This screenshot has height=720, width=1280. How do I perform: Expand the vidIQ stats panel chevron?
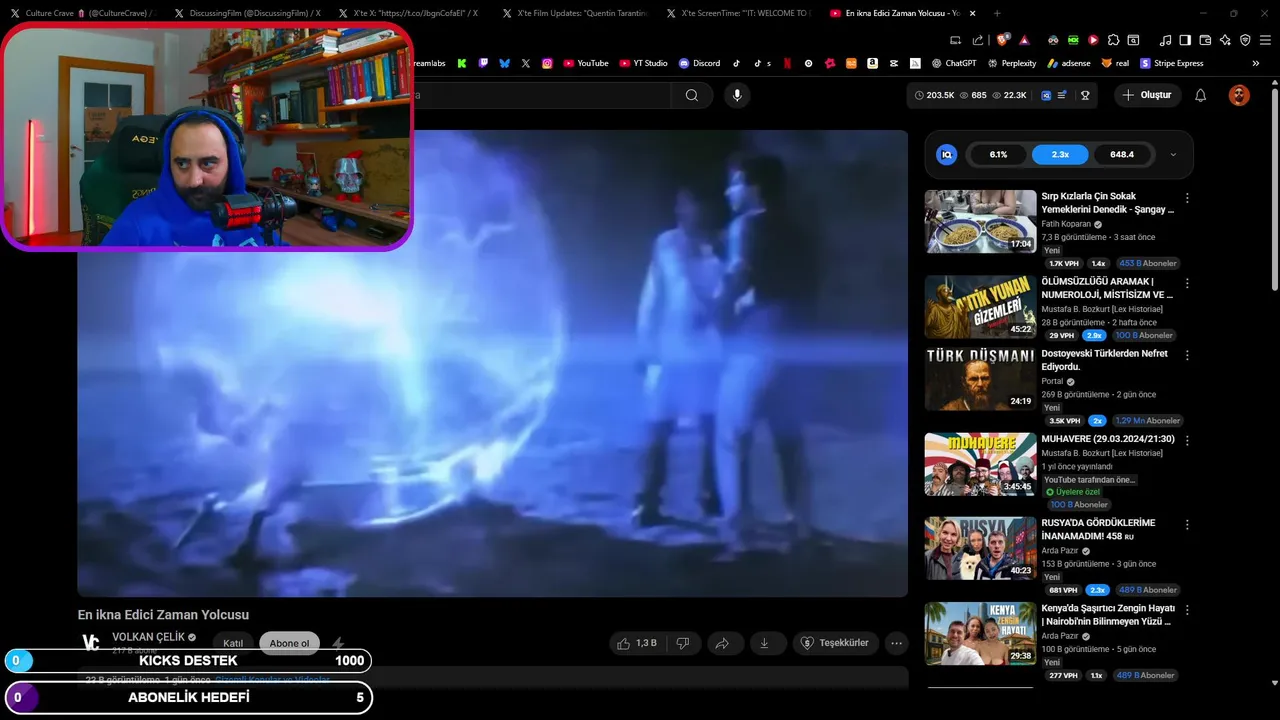click(1173, 155)
